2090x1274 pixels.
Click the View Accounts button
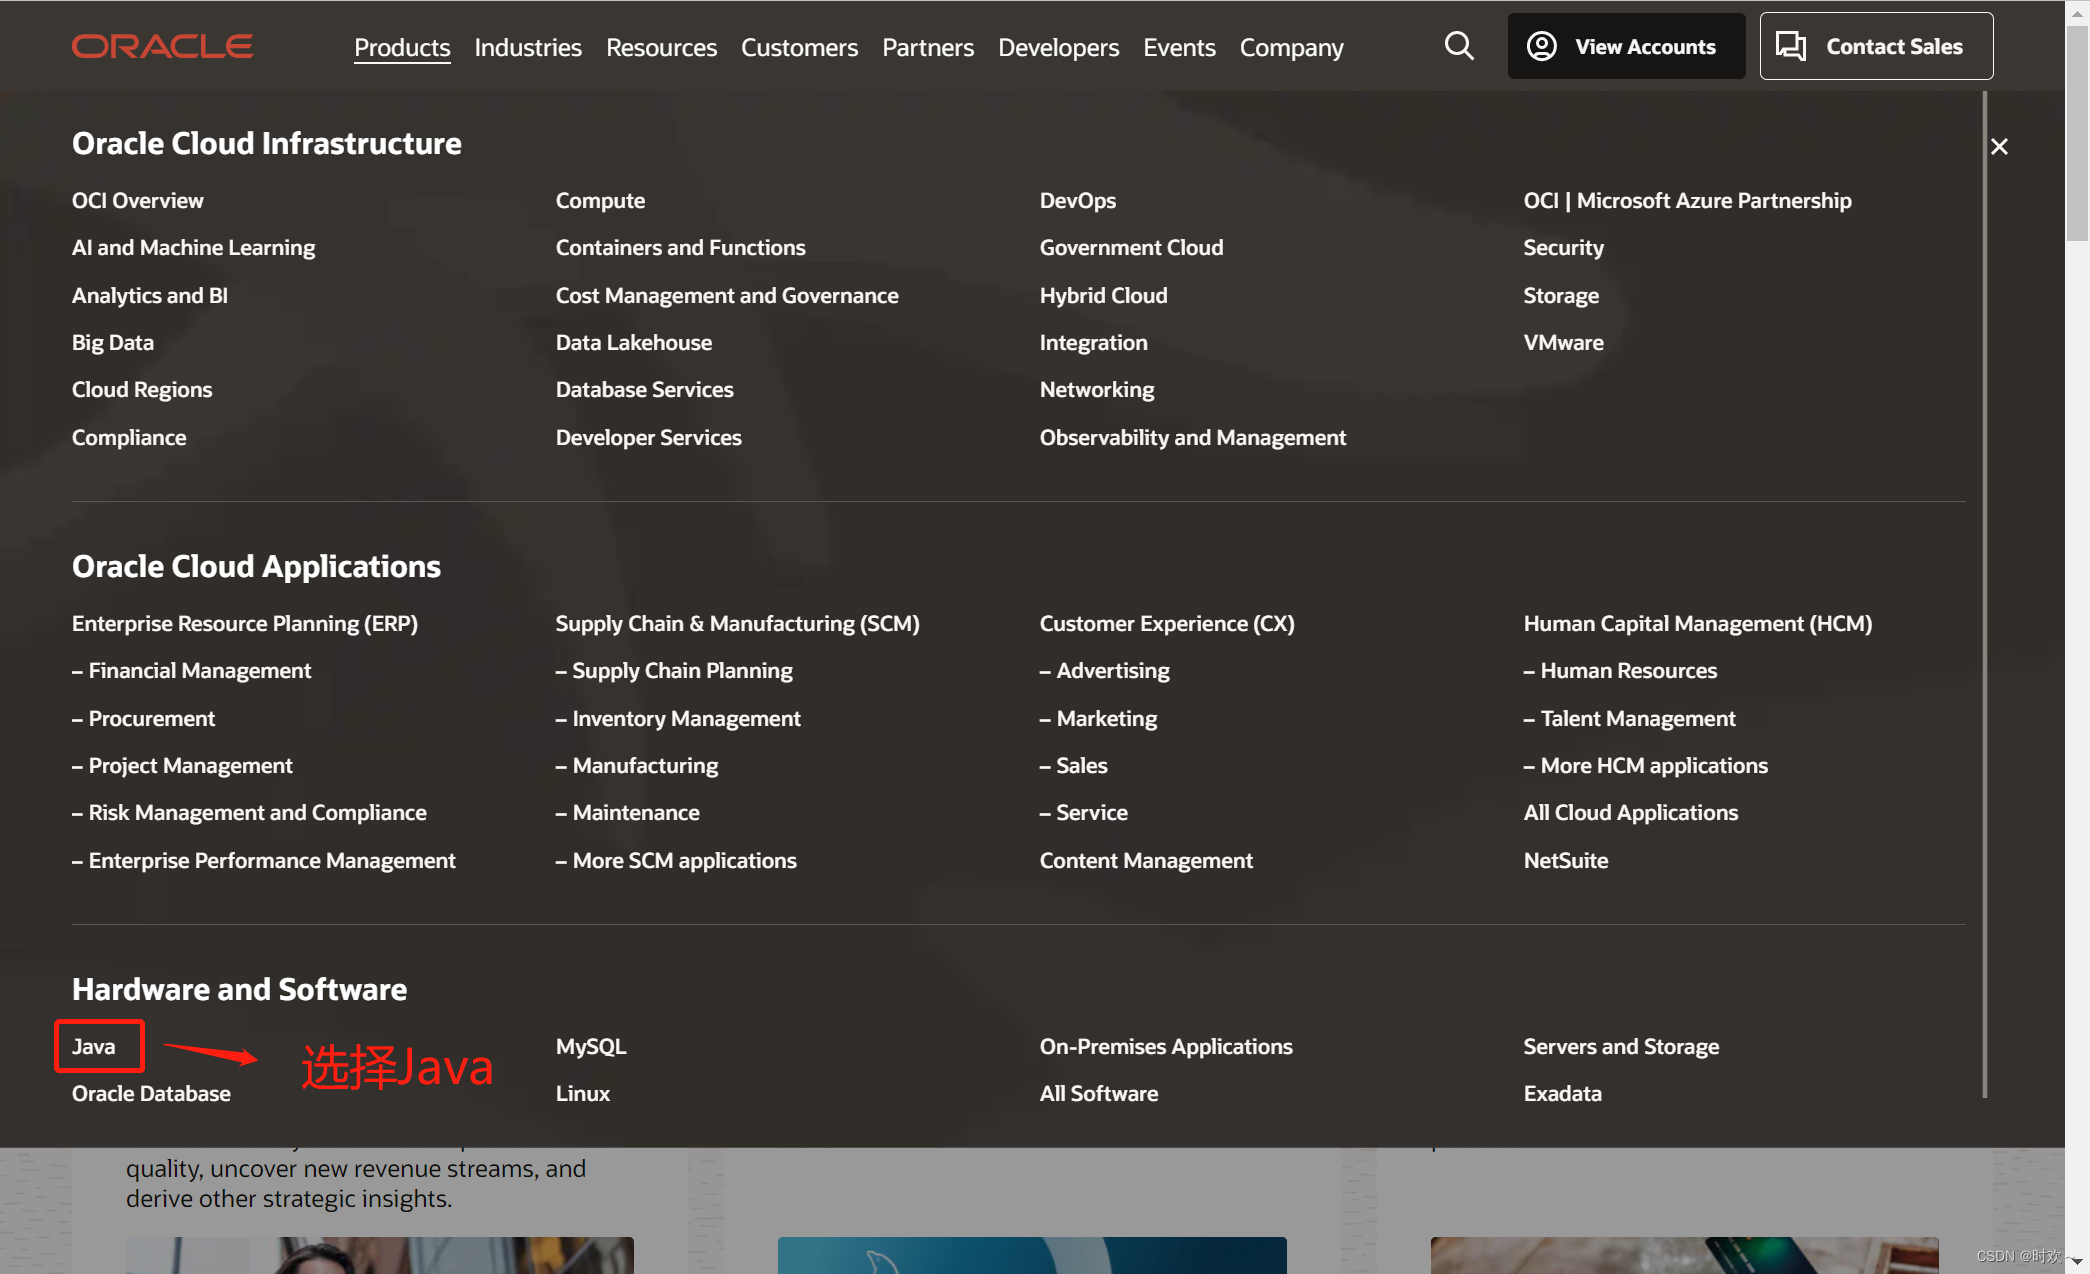click(1626, 46)
